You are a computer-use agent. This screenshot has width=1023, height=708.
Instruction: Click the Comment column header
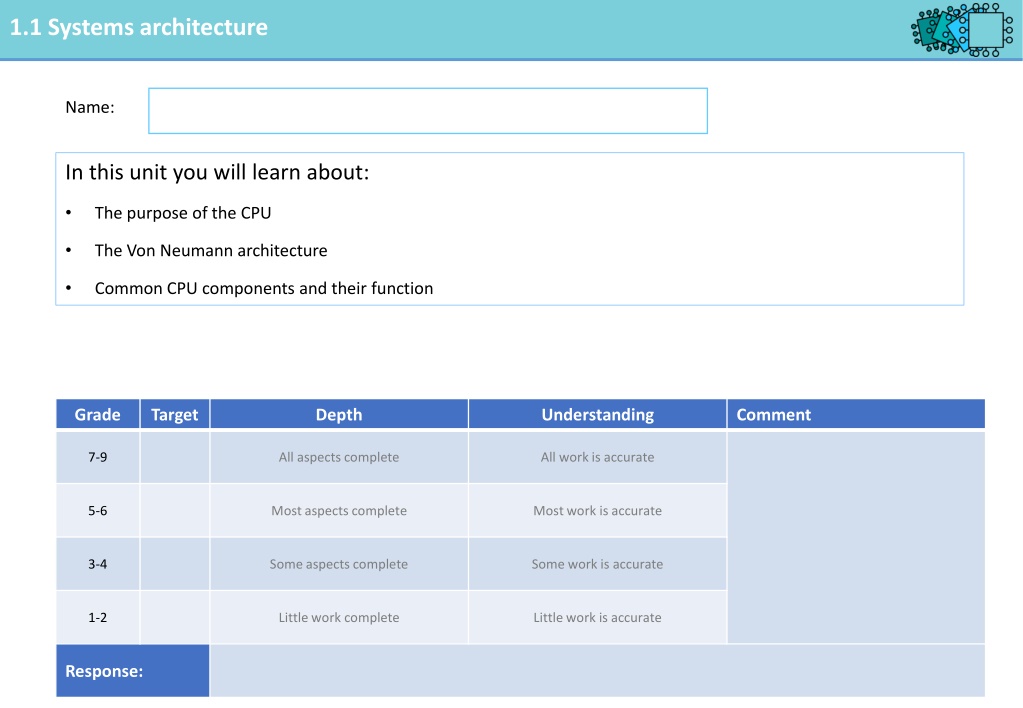856,414
